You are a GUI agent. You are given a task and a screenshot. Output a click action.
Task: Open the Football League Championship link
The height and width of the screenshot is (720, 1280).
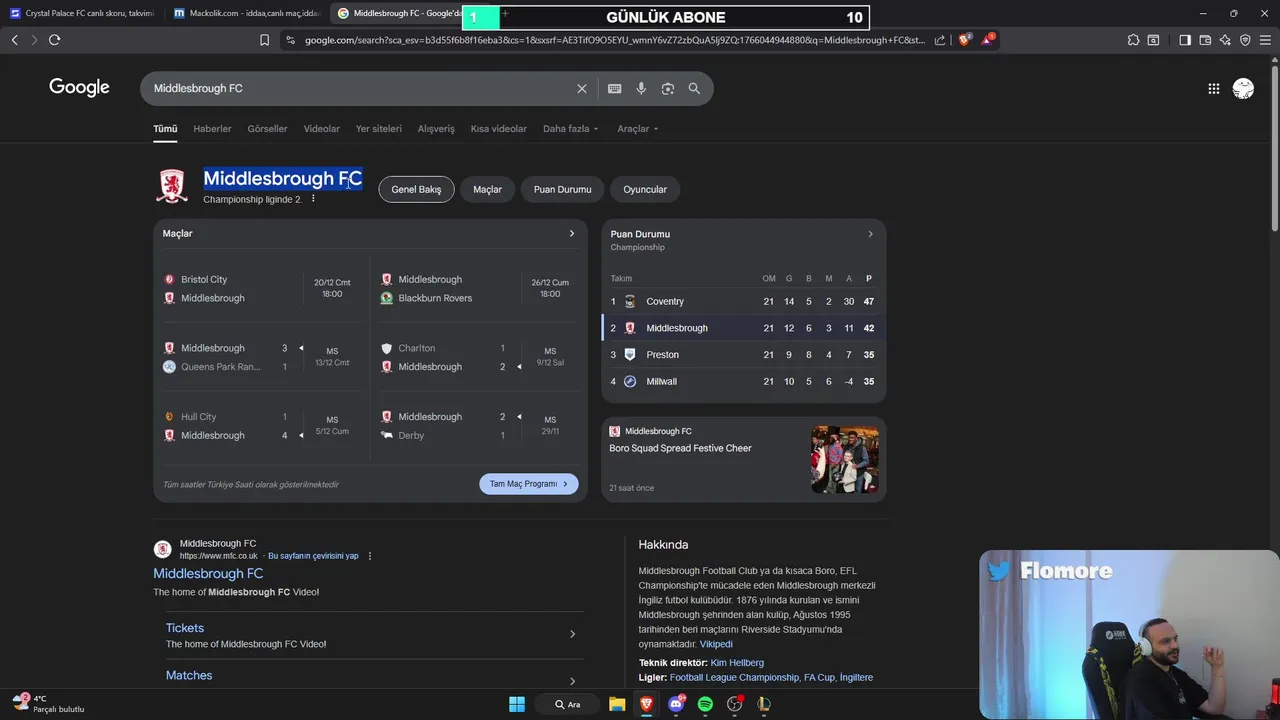coord(734,677)
